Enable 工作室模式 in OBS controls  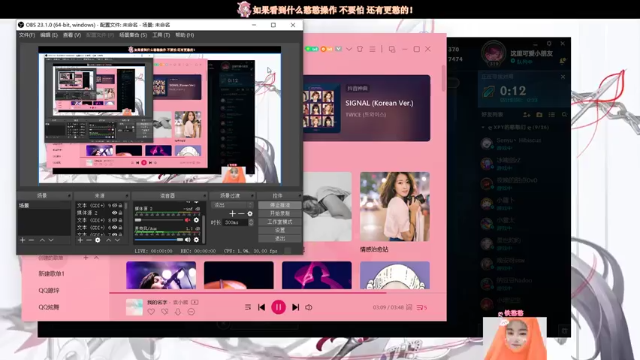[280, 222]
